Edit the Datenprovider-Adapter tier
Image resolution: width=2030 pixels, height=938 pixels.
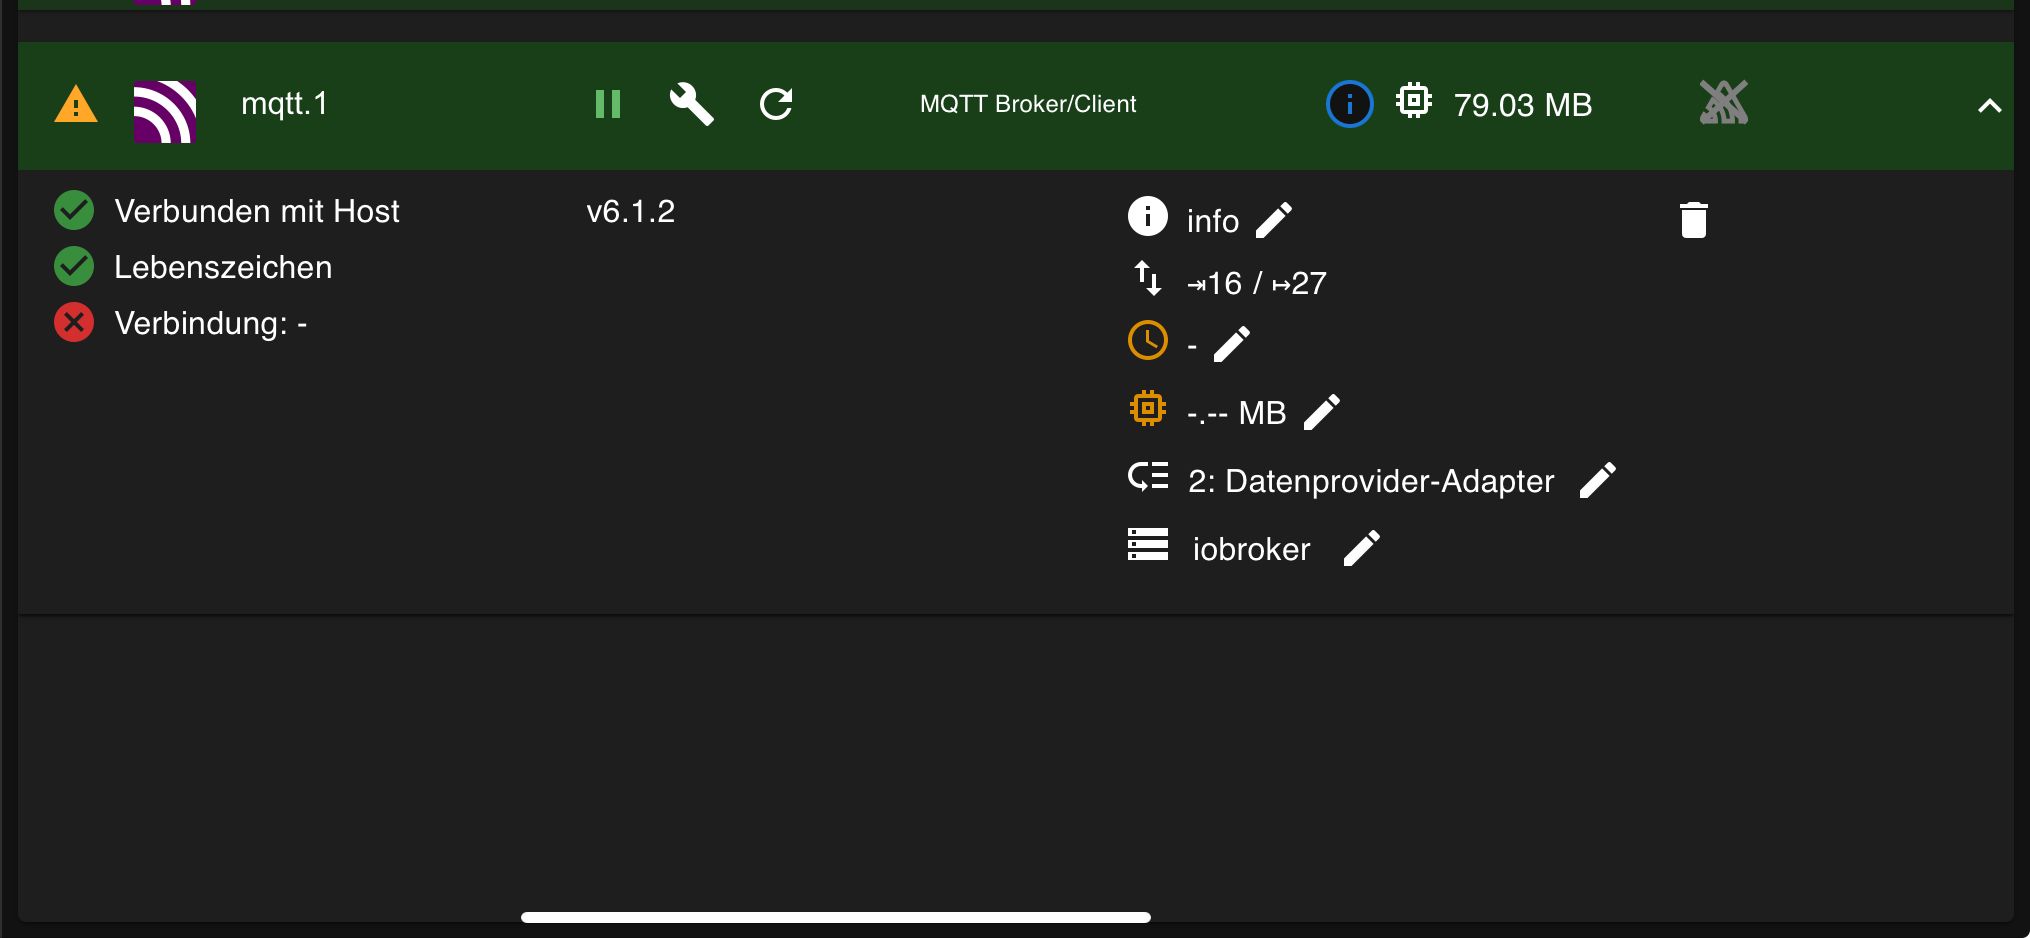click(x=1597, y=480)
